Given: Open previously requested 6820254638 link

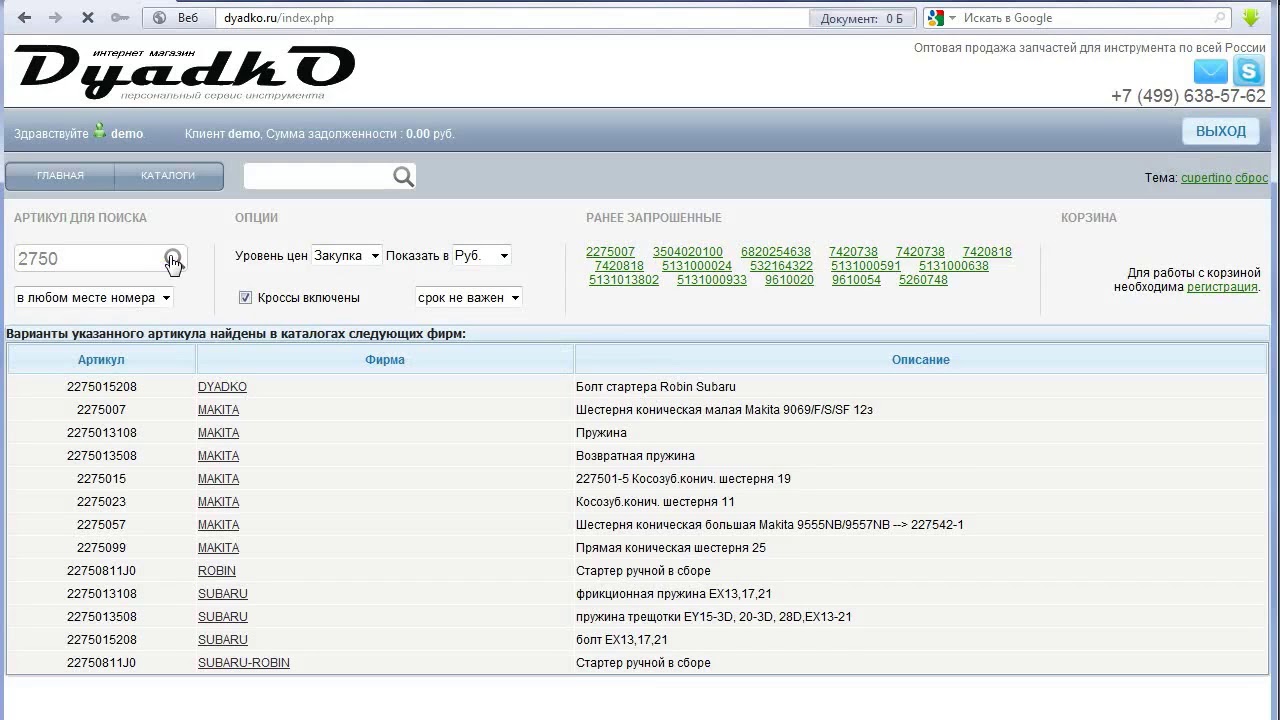Looking at the screenshot, I should point(776,252).
